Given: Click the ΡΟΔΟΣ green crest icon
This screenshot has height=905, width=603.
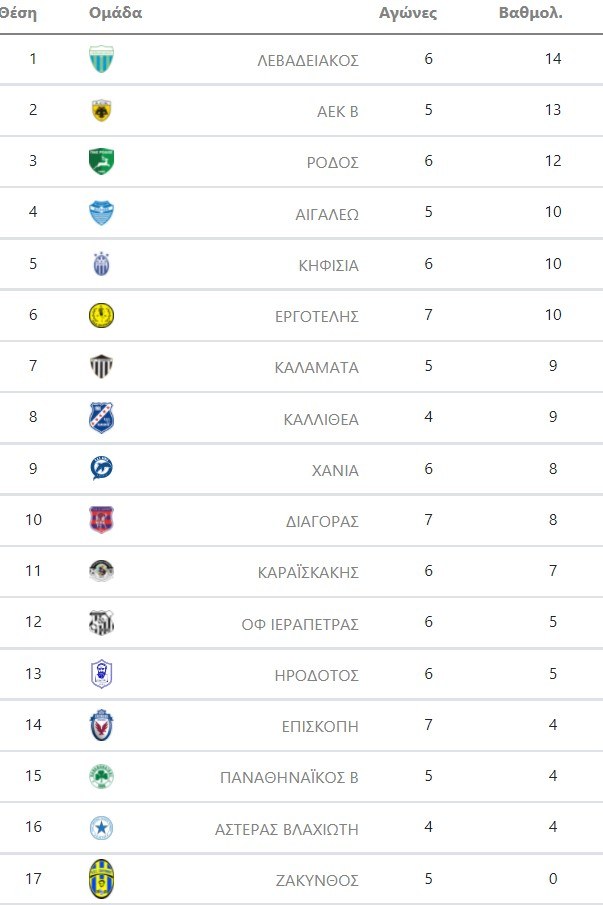Looking at the screenshot, I should pyautogui.click(x=101, y=161).
